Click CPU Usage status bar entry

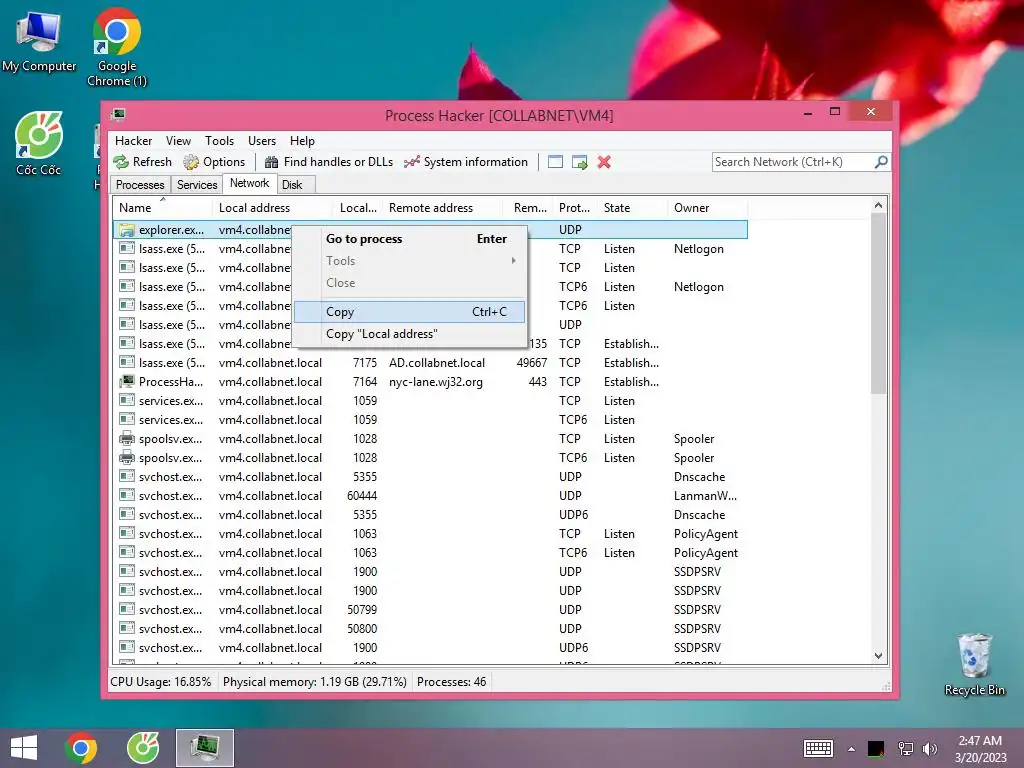coord(161,682)
